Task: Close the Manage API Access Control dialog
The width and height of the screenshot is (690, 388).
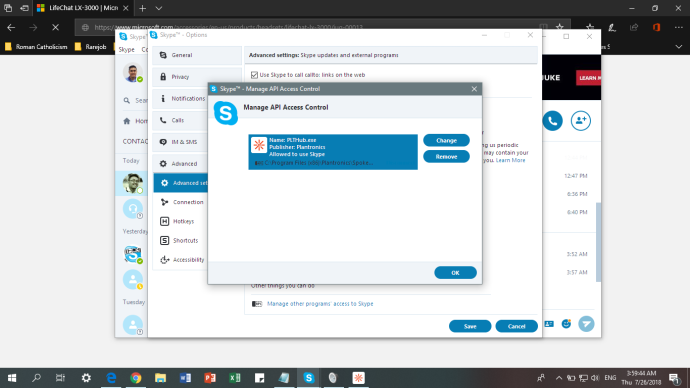Action: click(474, 89)
